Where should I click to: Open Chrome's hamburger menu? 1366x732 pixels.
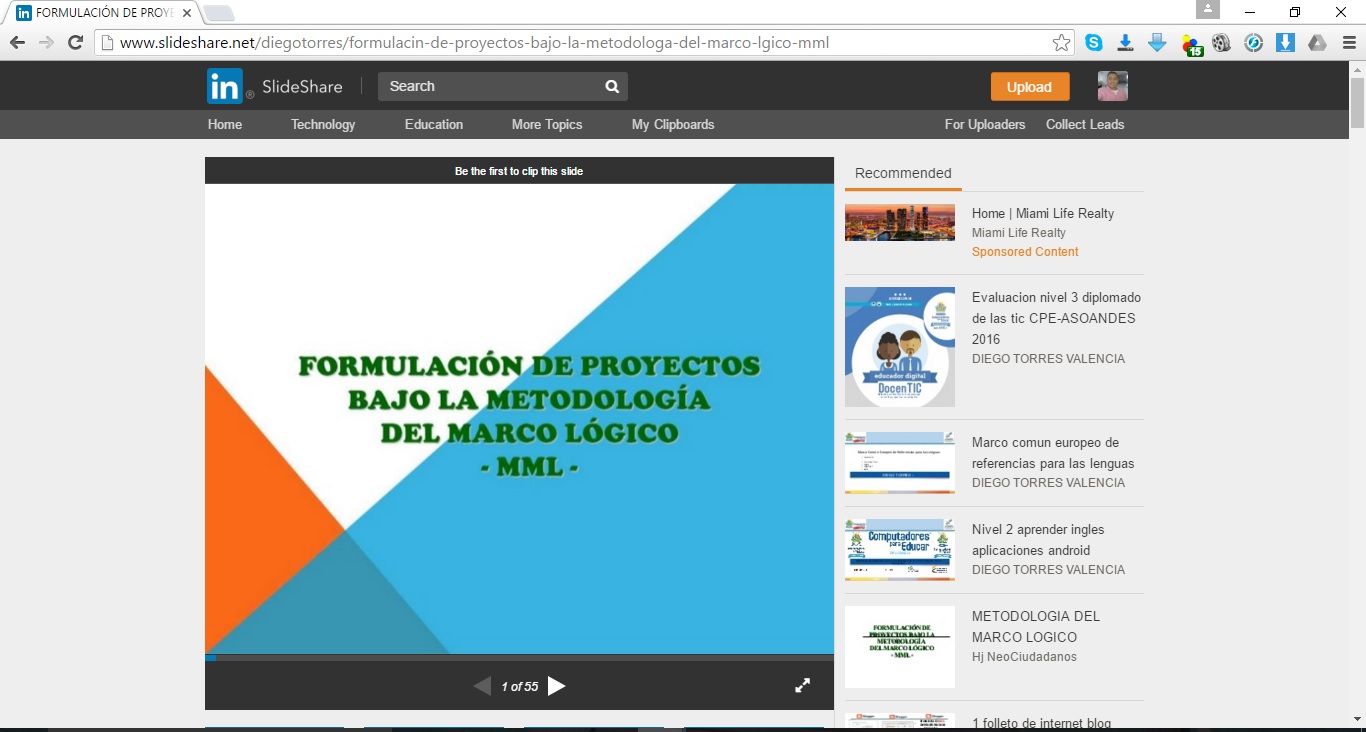[x=1350, y=43]
